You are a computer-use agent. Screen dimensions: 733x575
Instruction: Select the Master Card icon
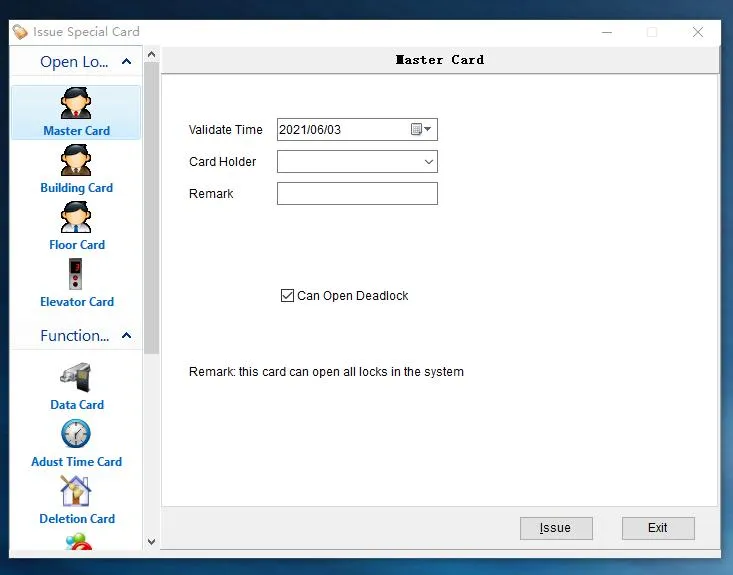pyautogui.click(x=76, y=104)
